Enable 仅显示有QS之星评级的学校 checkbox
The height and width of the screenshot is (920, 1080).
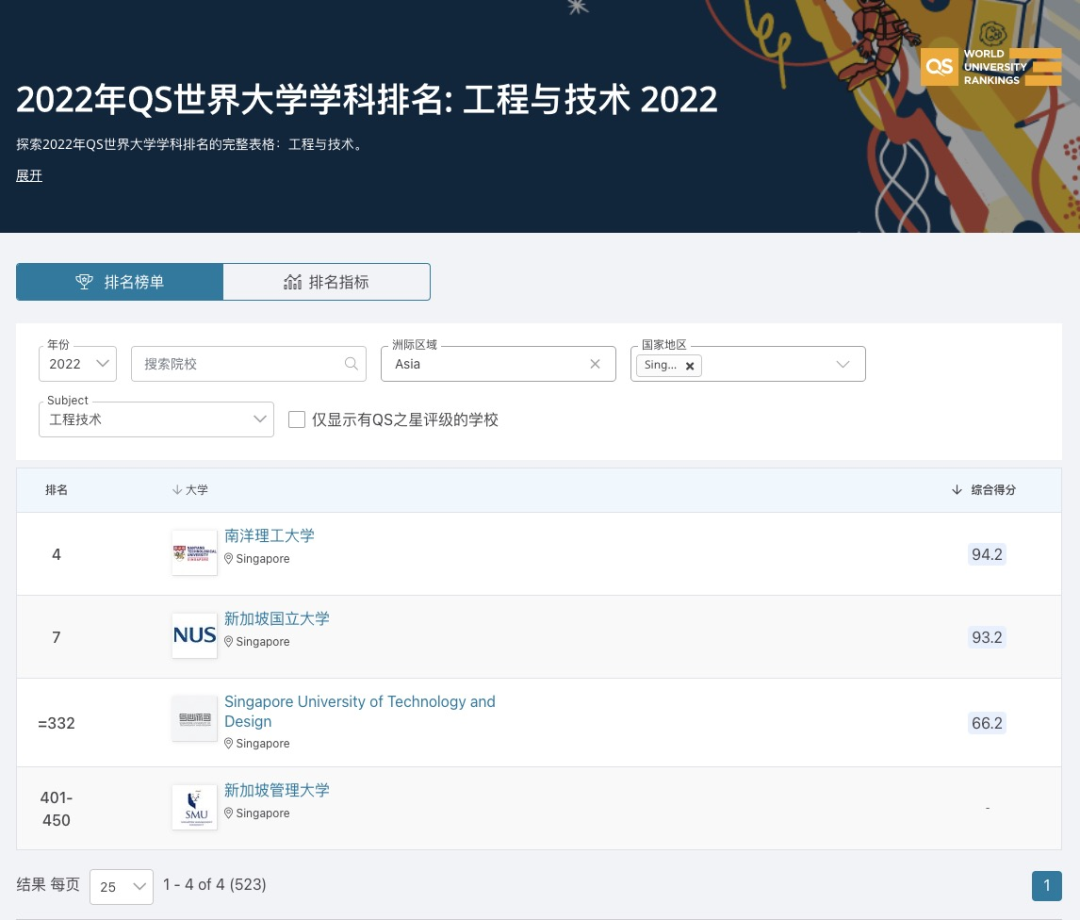coord(297,419)
